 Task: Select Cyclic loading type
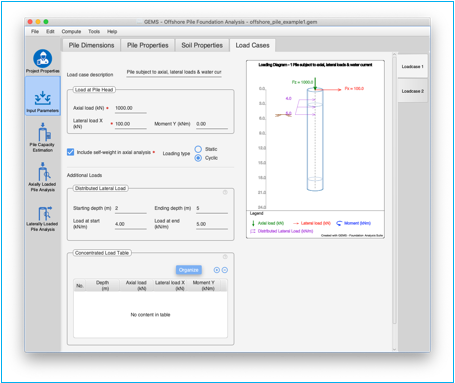tap(198, 158)
